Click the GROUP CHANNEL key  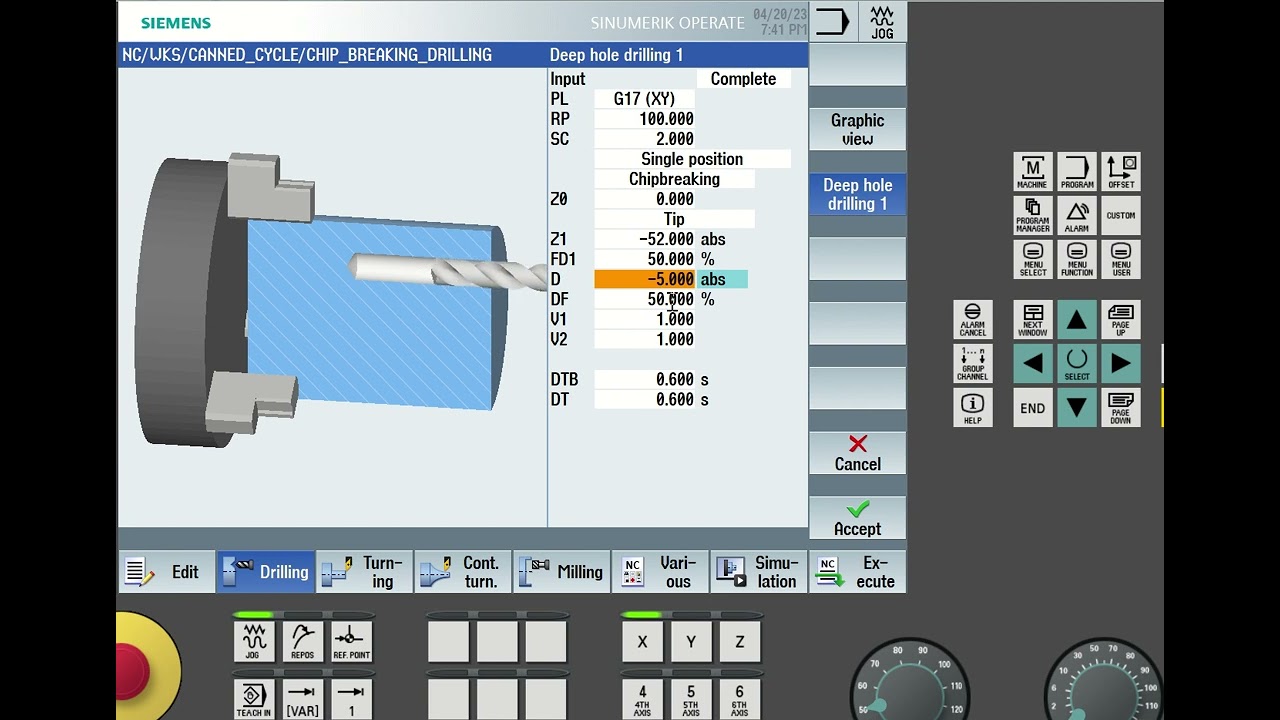(973, 364)
